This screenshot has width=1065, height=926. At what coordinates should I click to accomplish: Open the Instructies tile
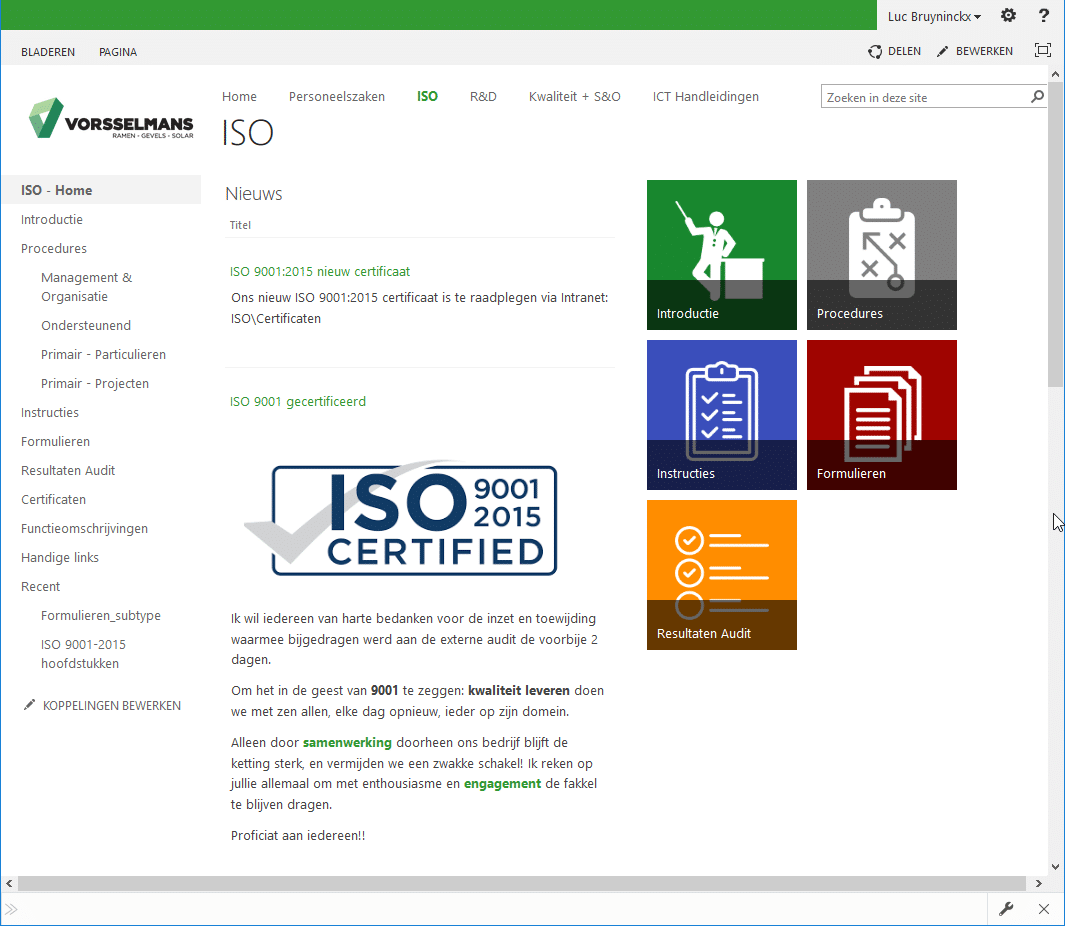[x=721, y=415]
